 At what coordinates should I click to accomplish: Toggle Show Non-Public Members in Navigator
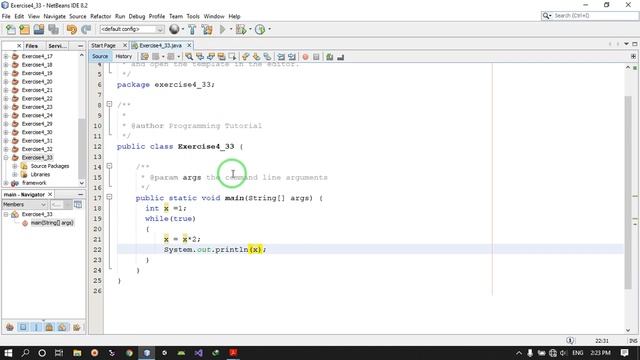click(x=49, y=327)
